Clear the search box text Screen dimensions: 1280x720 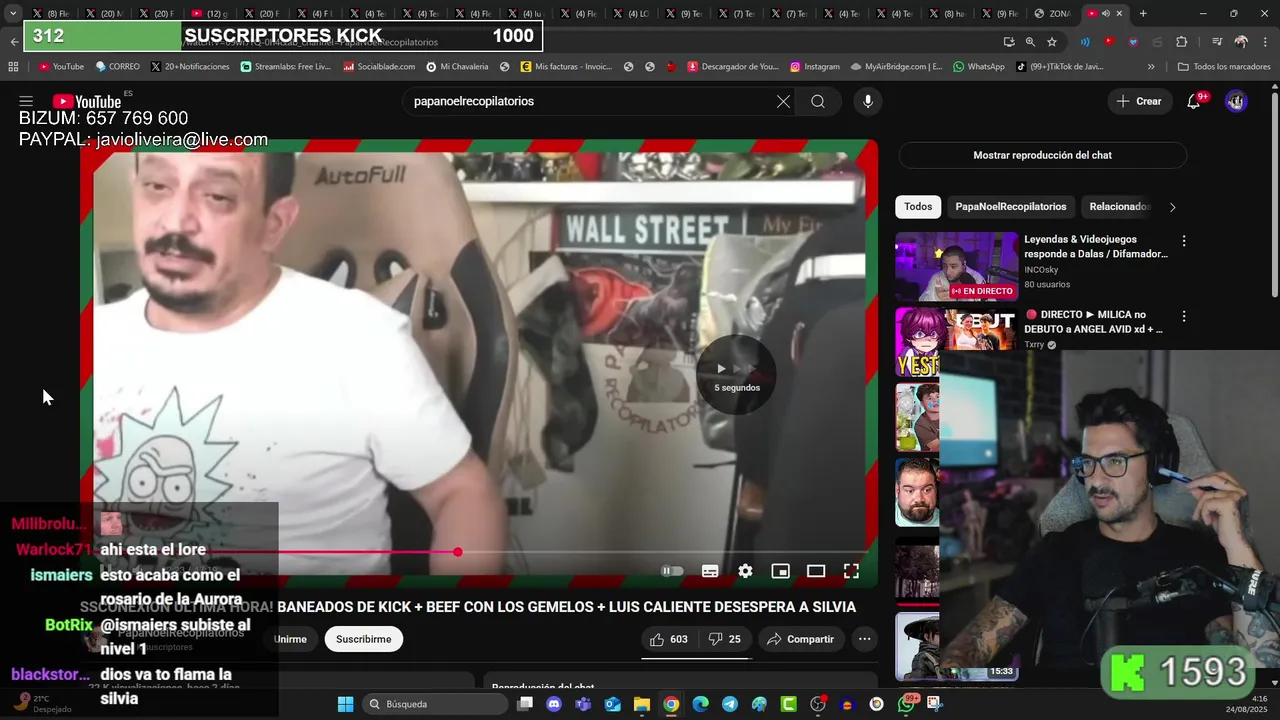point(783,101)
